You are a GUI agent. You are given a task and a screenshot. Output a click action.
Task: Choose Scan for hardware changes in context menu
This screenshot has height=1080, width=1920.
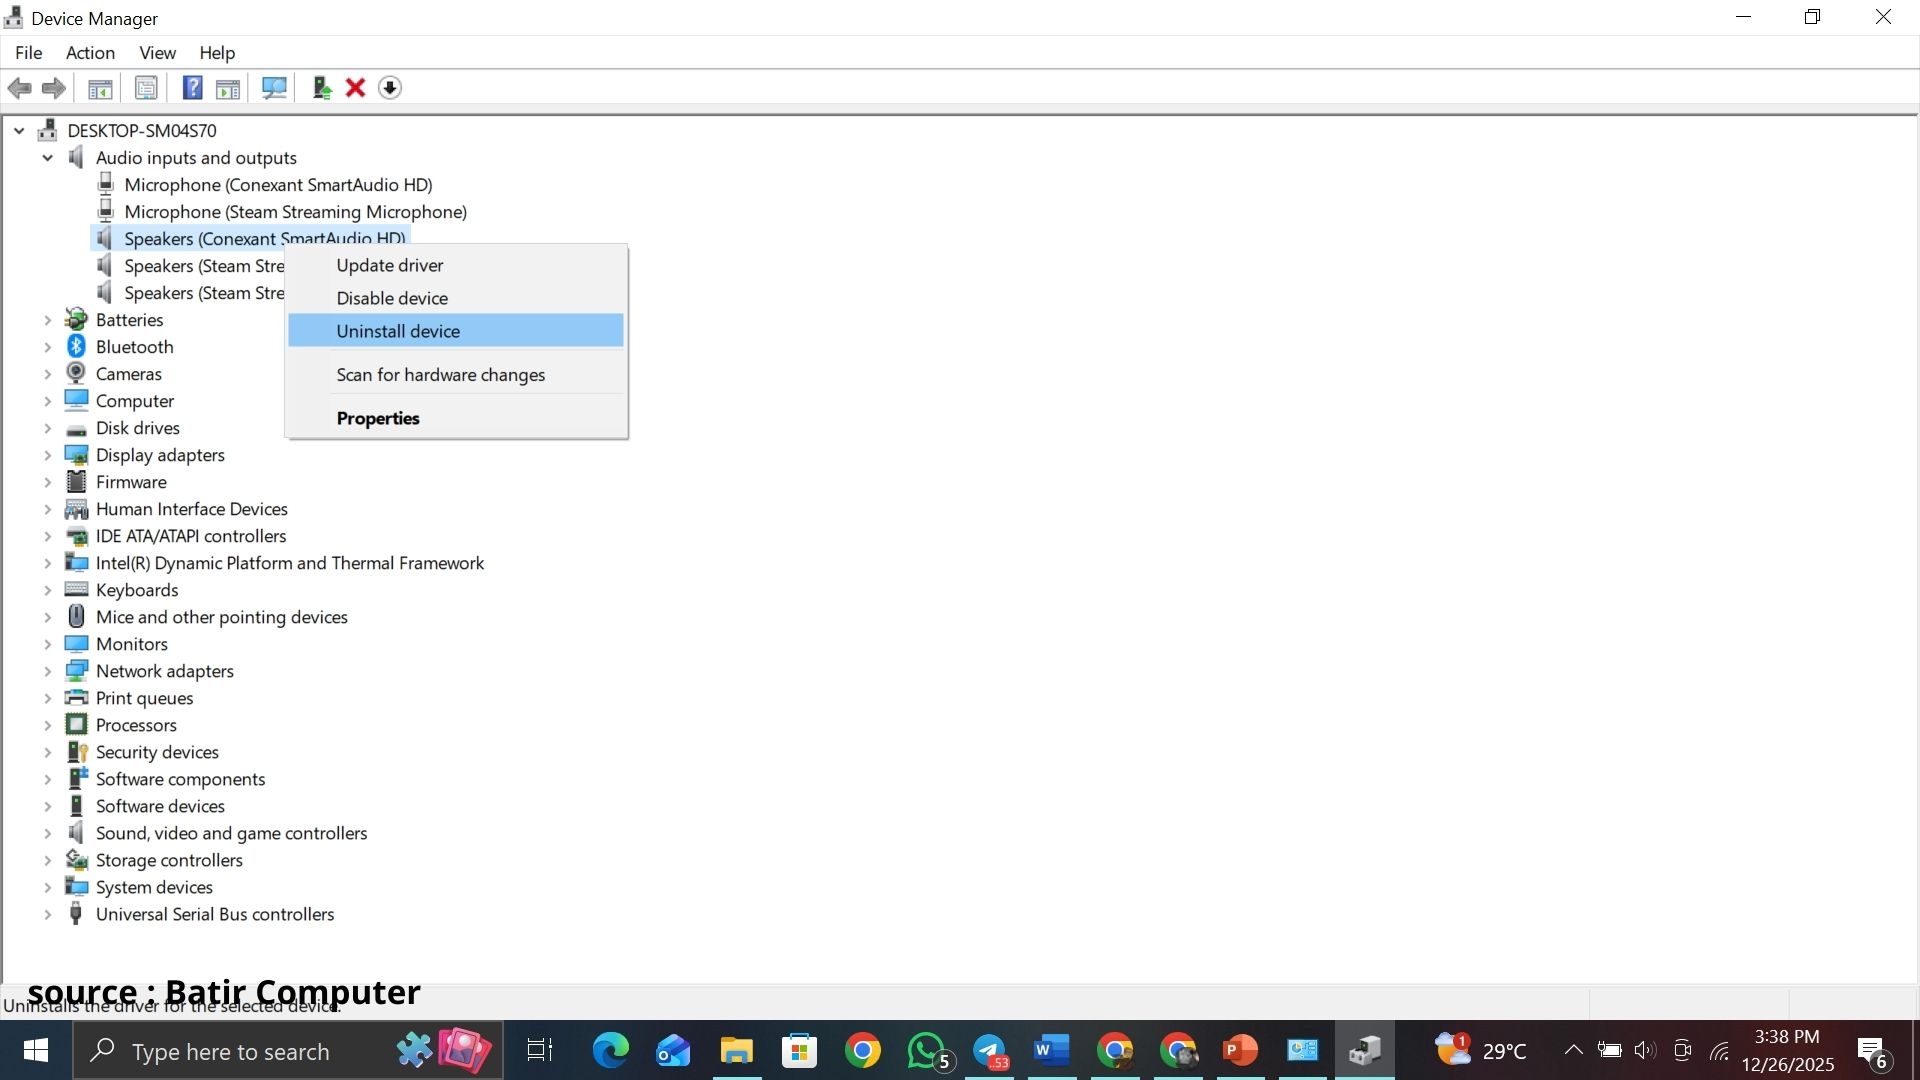click(456, 374)
